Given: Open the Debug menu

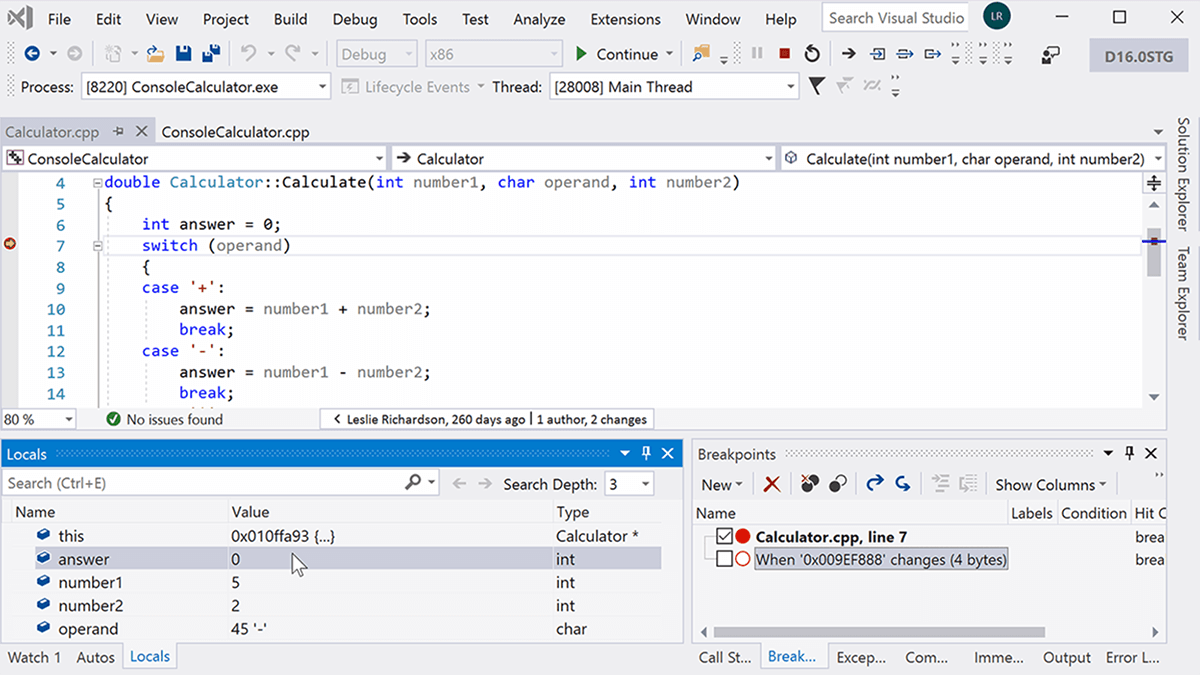Looking at the screenshot, I should (x=354, y=19).
